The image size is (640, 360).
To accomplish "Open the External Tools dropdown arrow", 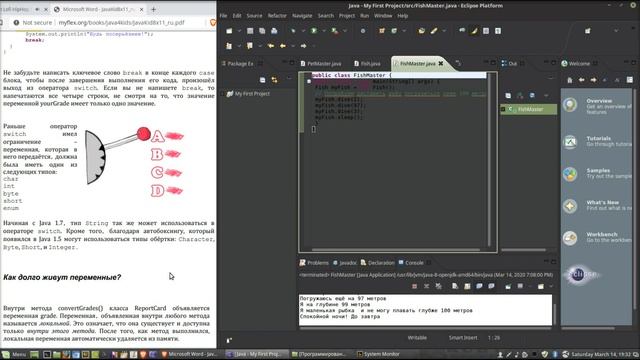I will pyautogui.click(x=345, y=31).
